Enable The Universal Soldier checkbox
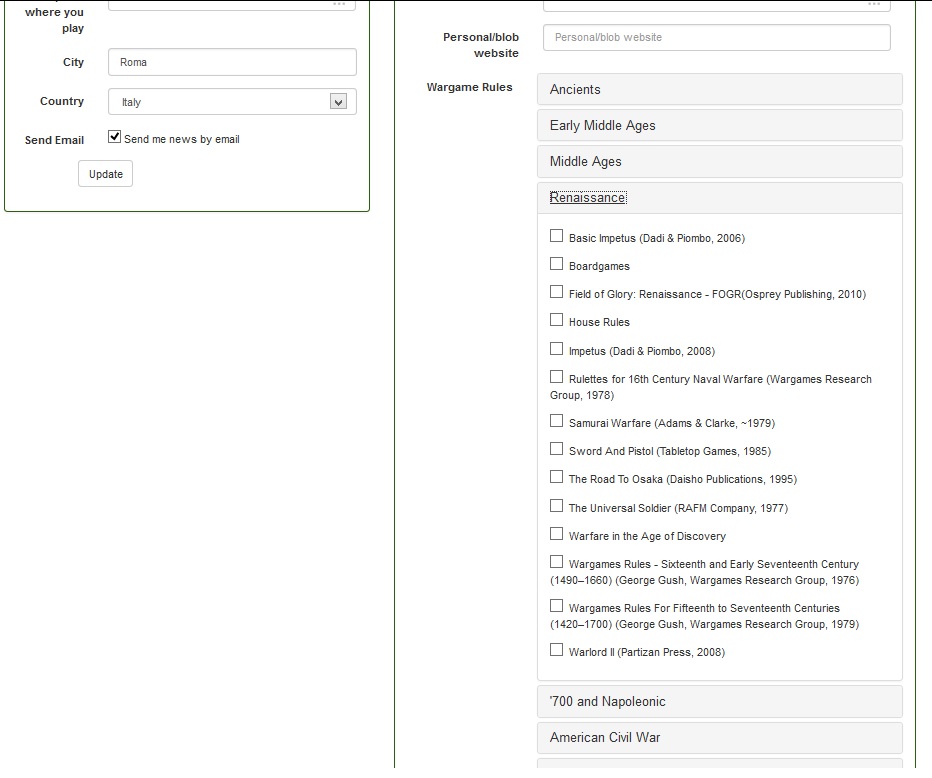The width and height of the screenshot is (932, 778). [556, 507]
